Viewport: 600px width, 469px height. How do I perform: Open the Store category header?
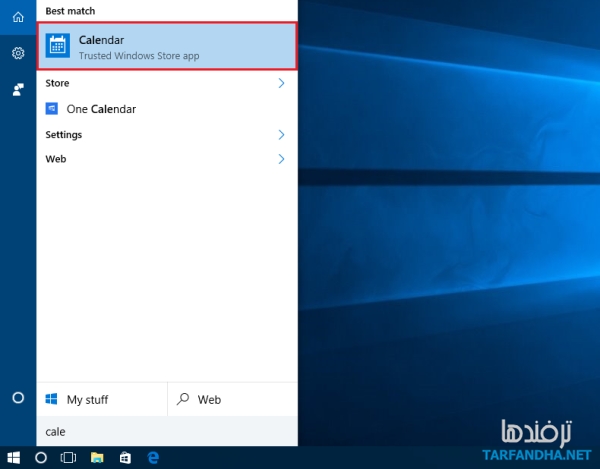pyautogui.click(x=57, y=83)
